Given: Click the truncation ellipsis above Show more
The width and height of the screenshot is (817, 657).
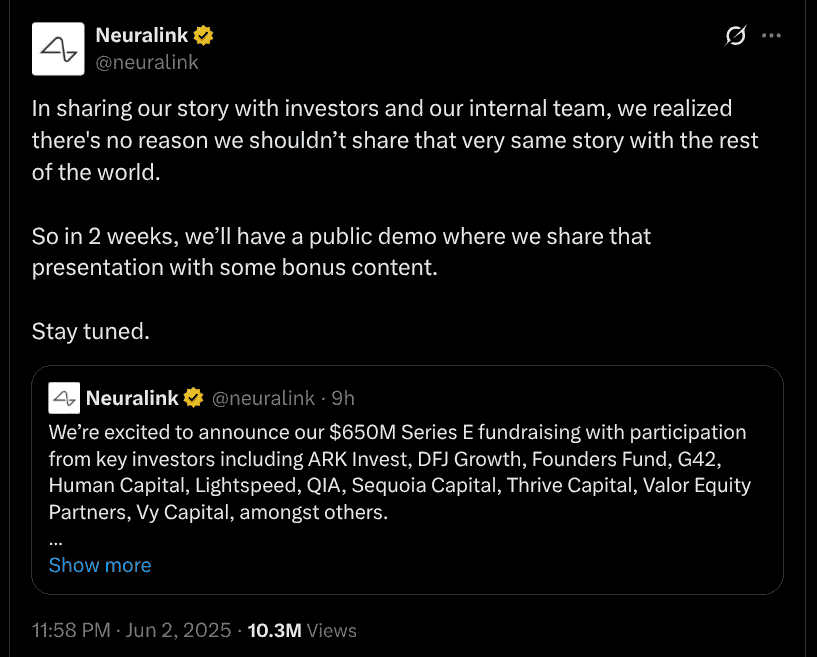Looking at the screenshot, I should coord(56,538).
